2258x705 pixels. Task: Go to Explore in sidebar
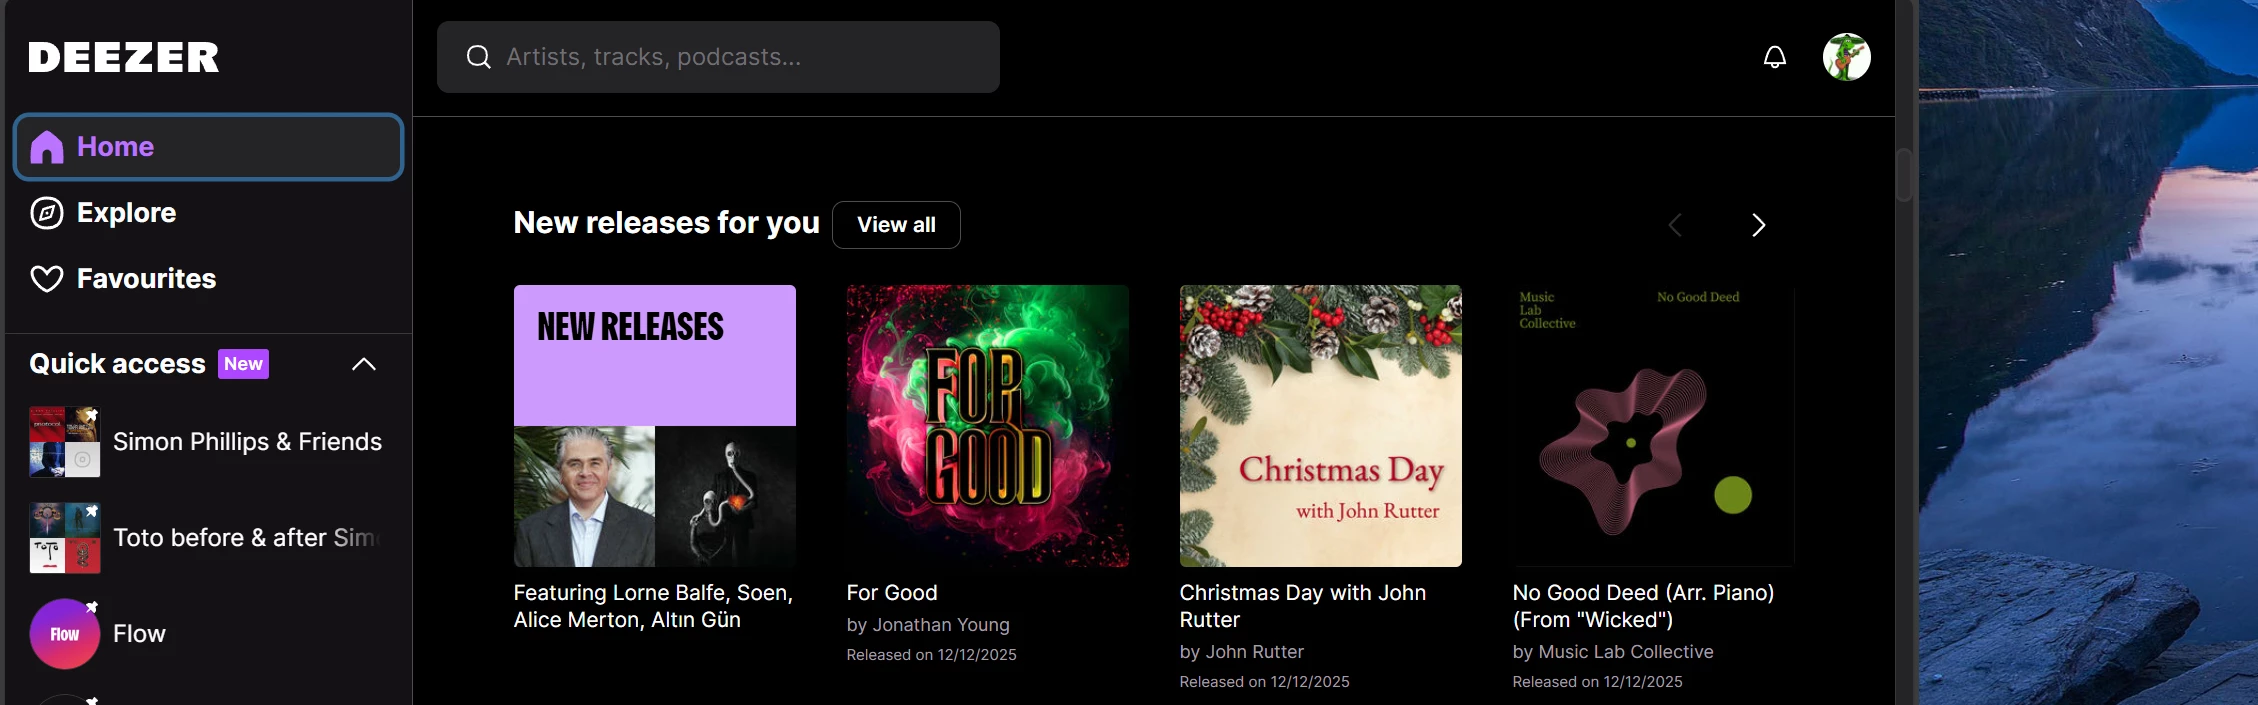pos(126,213)
